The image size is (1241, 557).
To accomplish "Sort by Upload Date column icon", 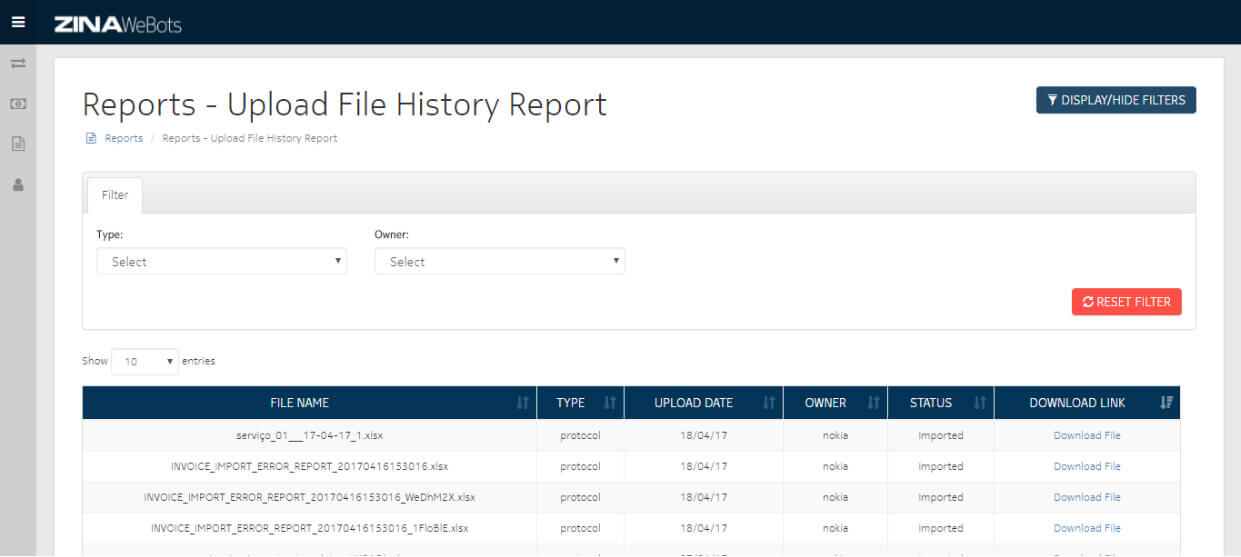I will pos(769,403).
